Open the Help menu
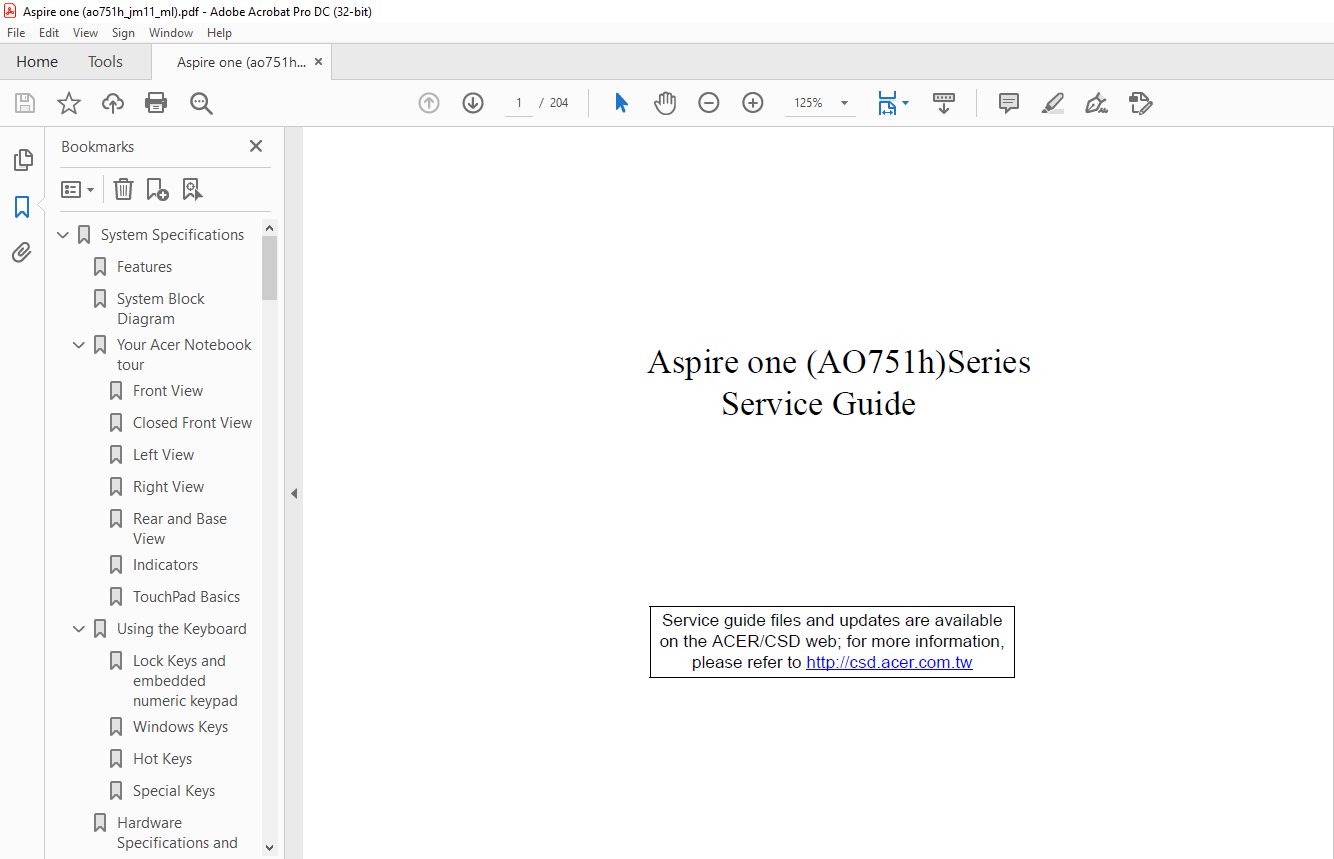The image size is (1334, 859). click(219, 33)
